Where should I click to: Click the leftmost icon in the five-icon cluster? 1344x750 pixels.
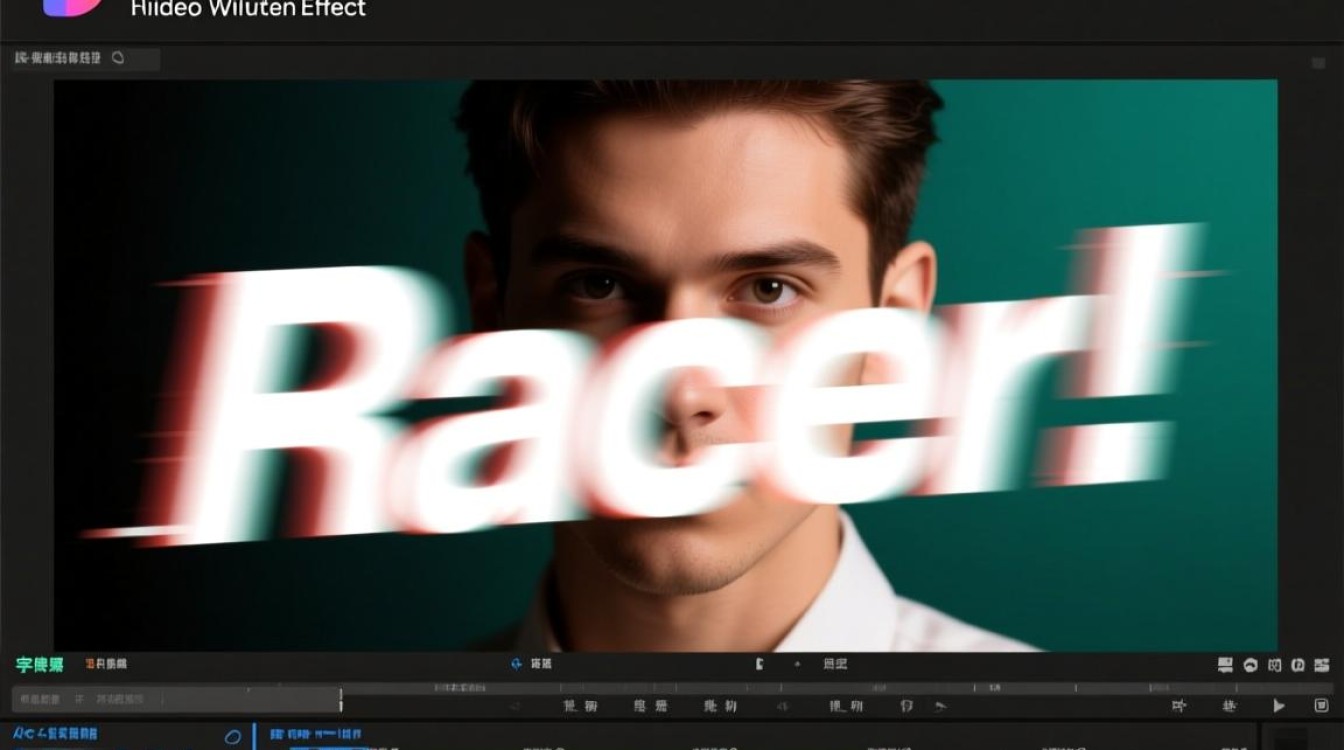point(1225,665)
